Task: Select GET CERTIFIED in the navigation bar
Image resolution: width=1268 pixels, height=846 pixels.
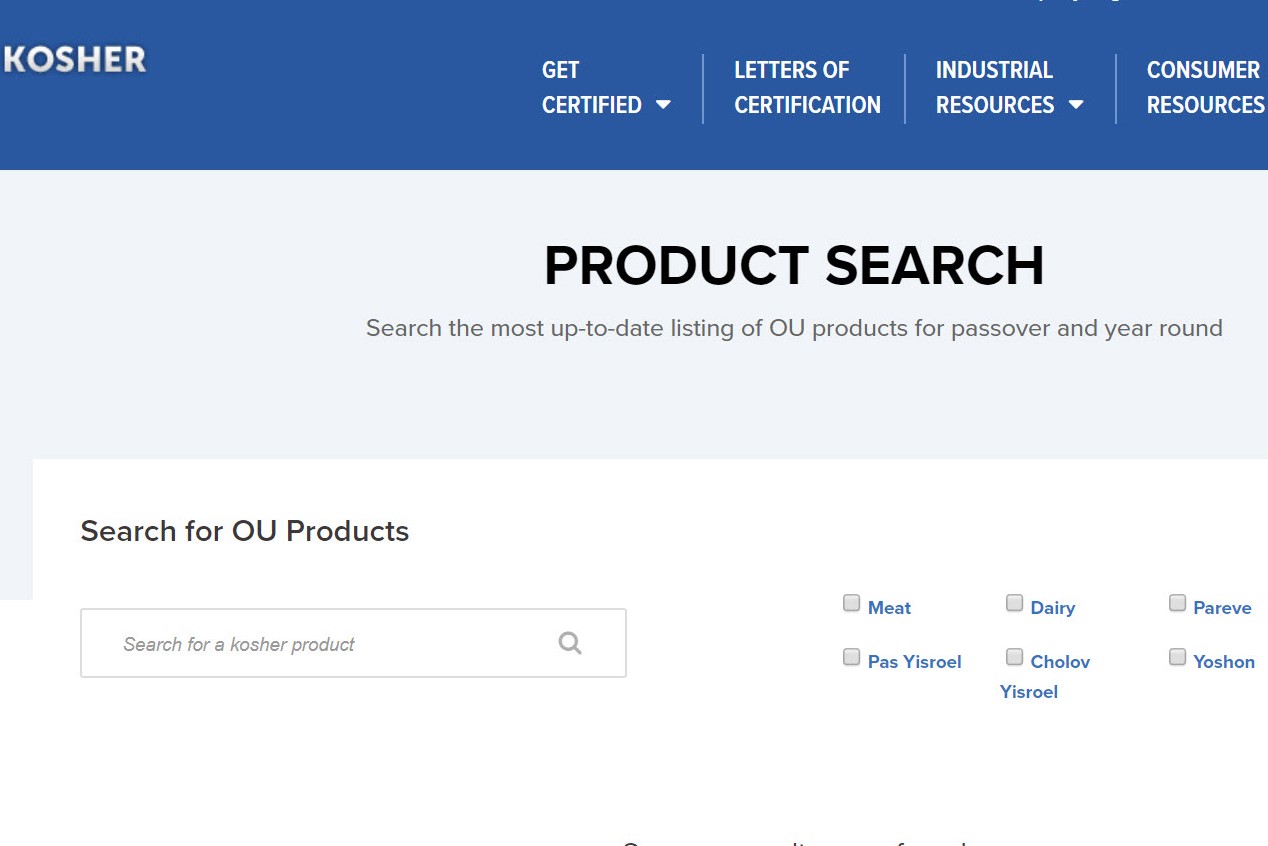Action: 591,87
